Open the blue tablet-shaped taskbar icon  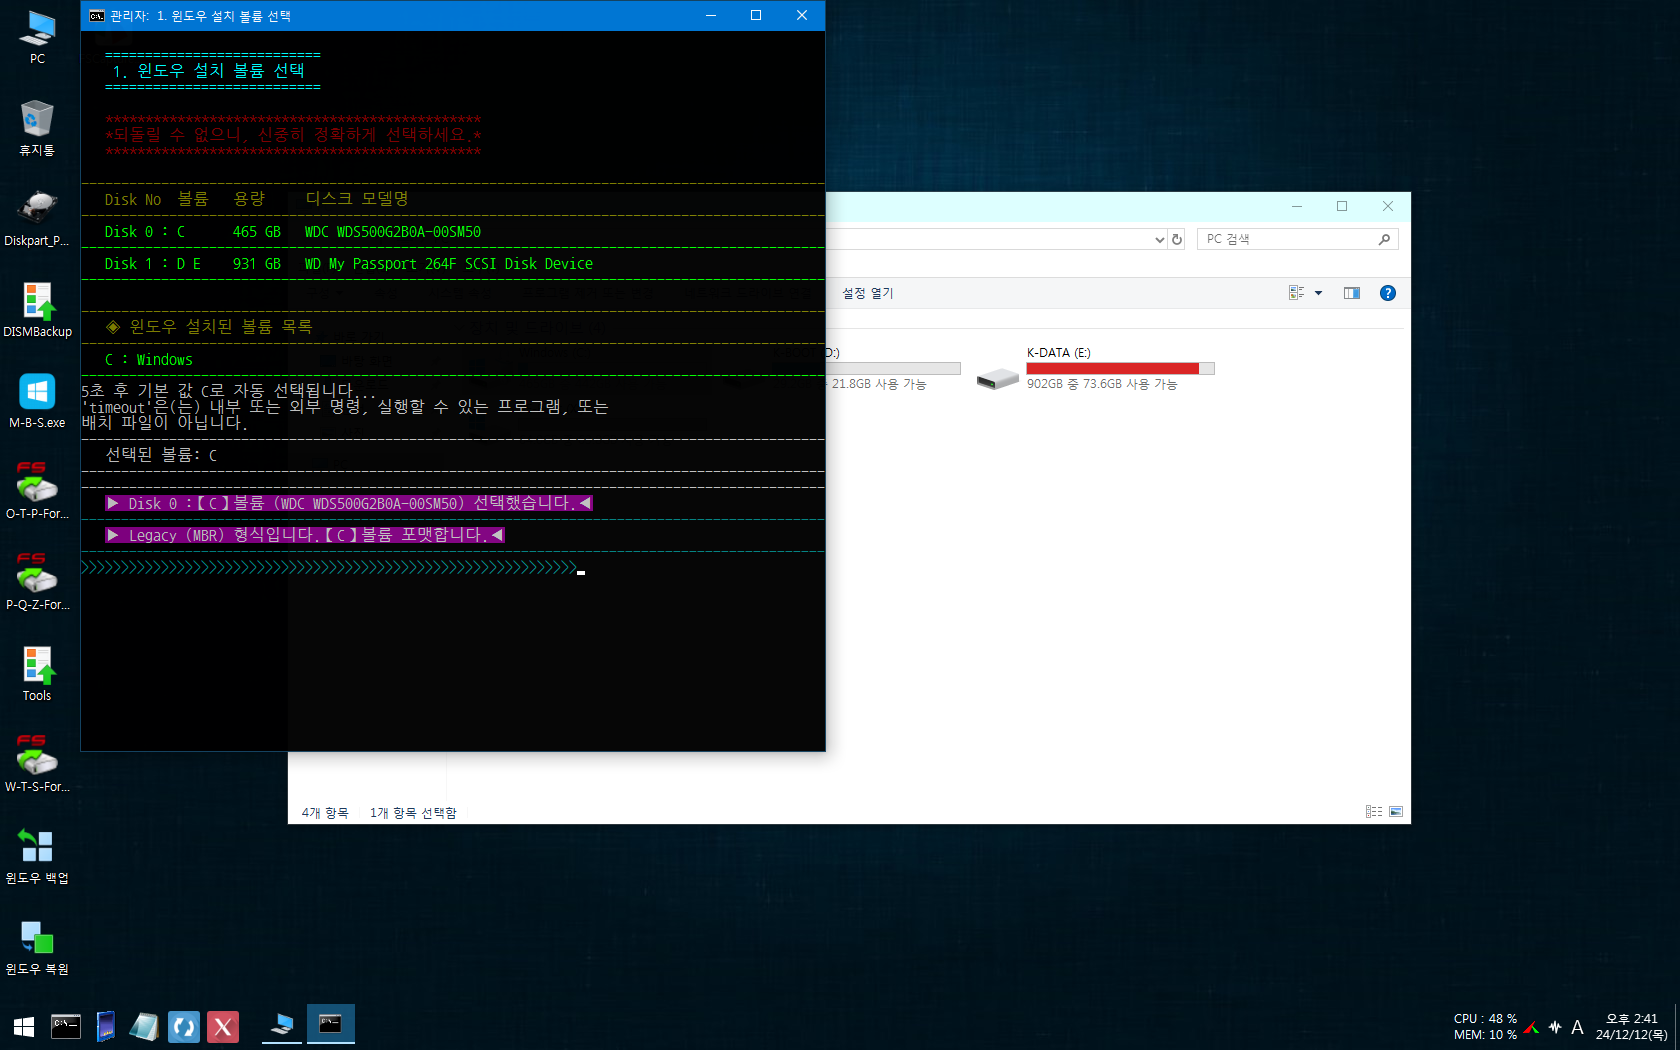pos(105,1026)
